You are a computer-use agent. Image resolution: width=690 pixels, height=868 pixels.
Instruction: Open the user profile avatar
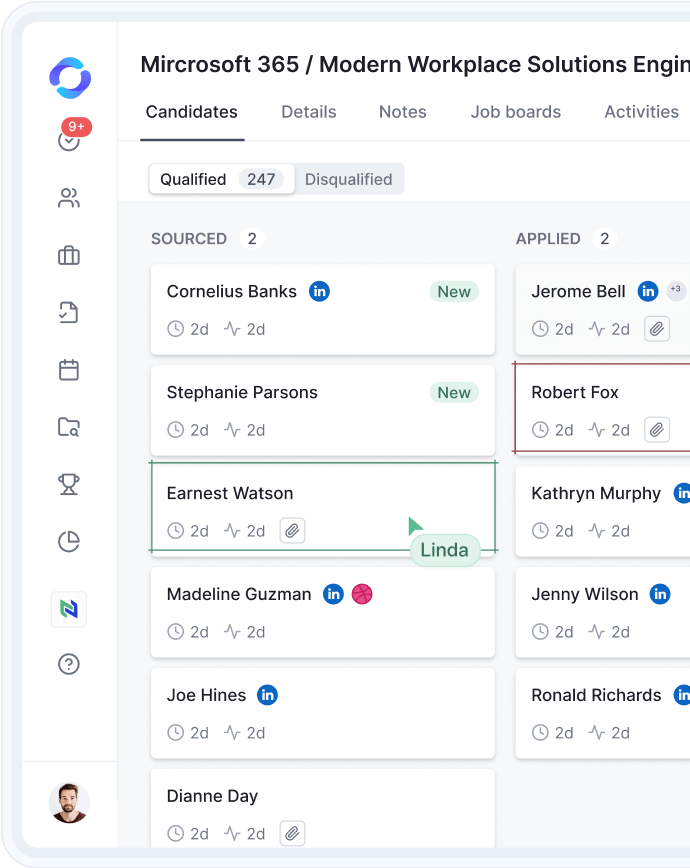69,803
